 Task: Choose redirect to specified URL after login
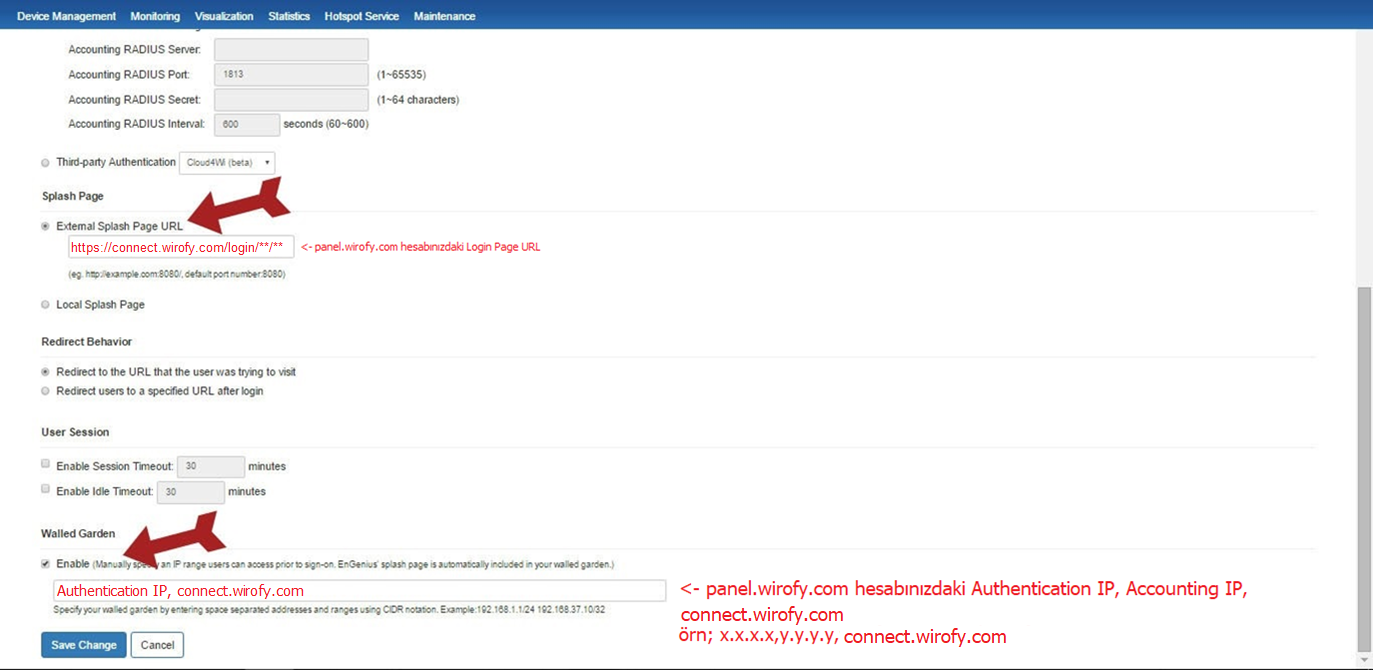click(45, 391)
